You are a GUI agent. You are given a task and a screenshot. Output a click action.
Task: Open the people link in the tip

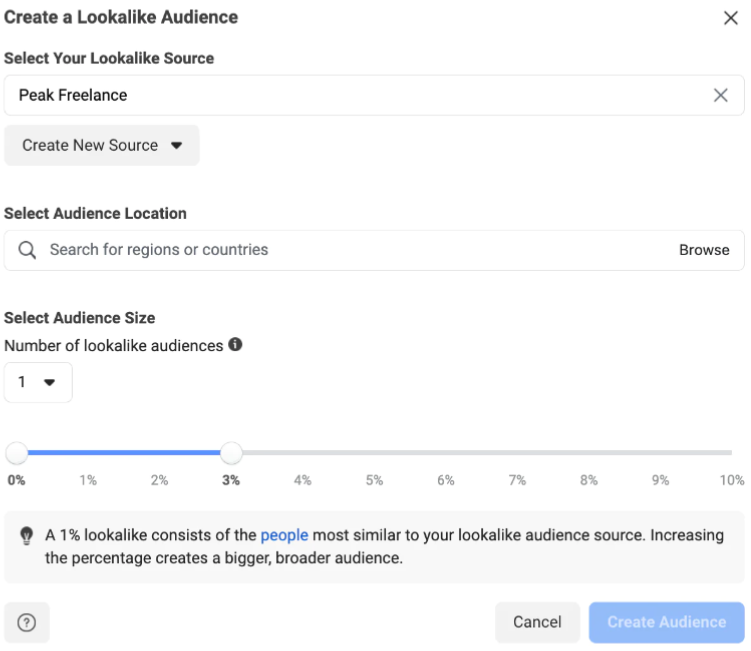[284, 535]
